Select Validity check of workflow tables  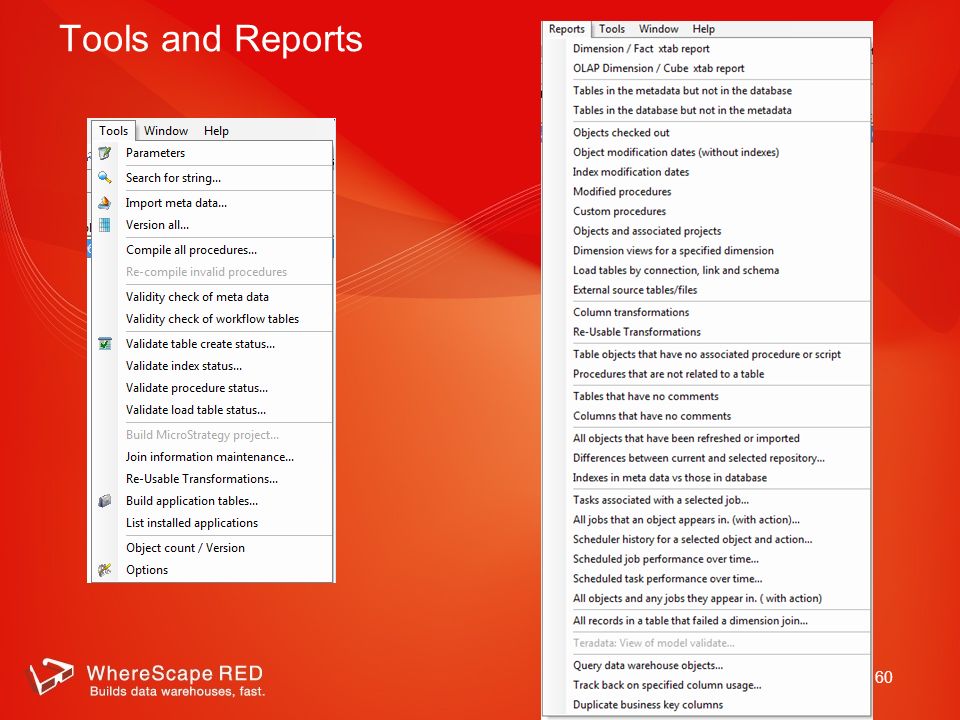212,319
